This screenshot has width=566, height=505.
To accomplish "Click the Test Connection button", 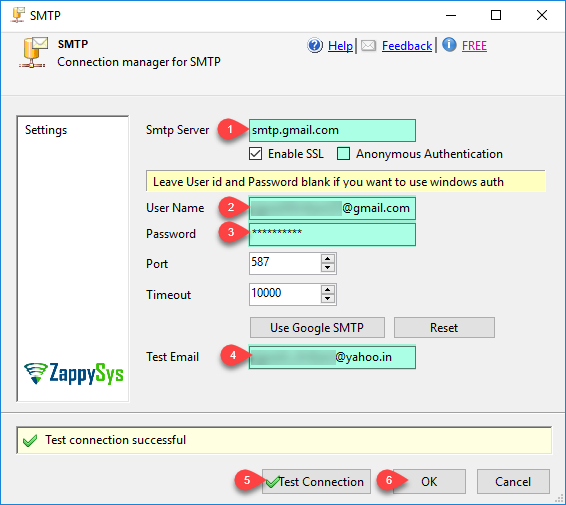I will pyautogui.click(x=316, y=482).
